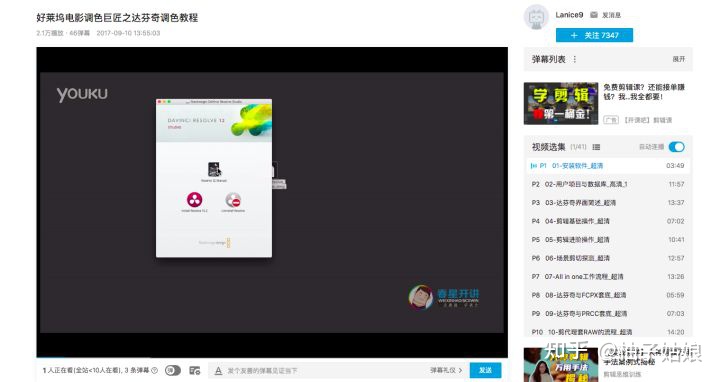720x382 pixels.
Task: Toggle the 弹 danmaku display switch
Action: coord(173,371)
